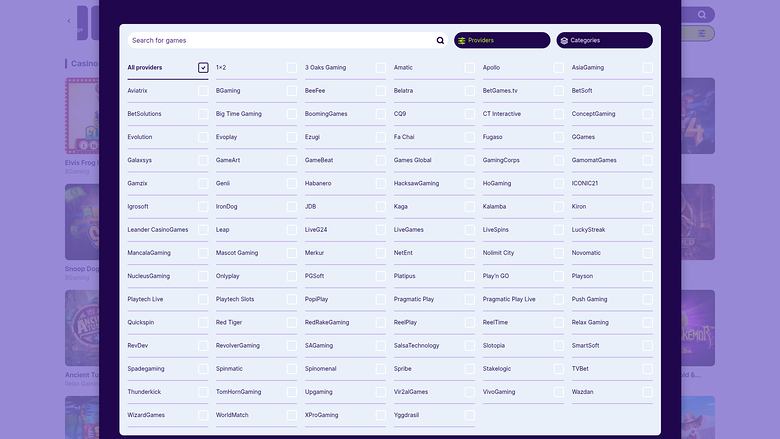This screenshot has height=439, width=780.
Task: Tick the AsiaGaming checkbox
Action: click(x=648, y=68)
